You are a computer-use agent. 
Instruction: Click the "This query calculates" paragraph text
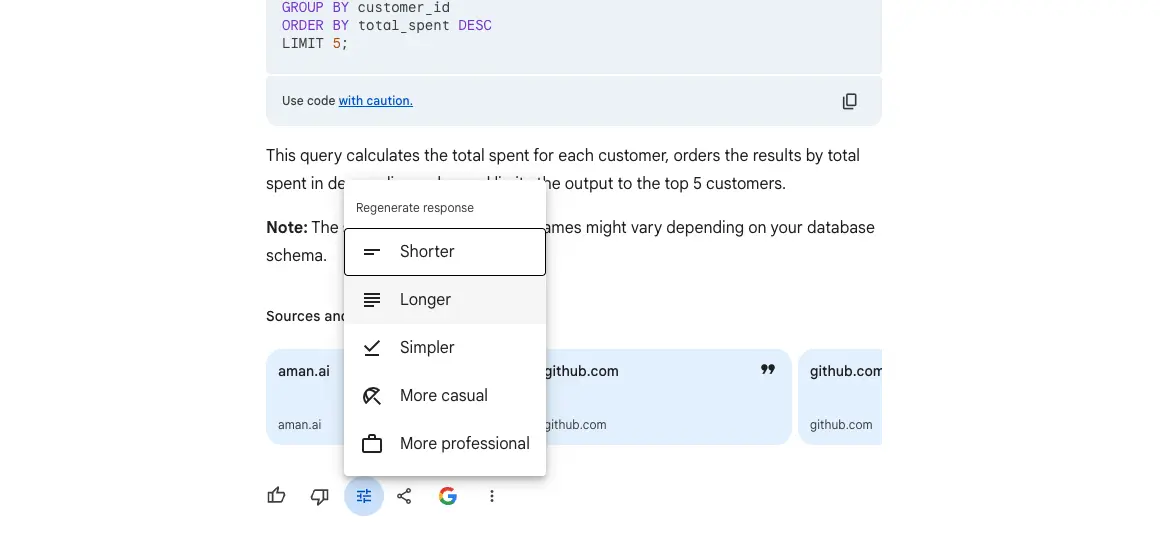click(x=562, y=156)
